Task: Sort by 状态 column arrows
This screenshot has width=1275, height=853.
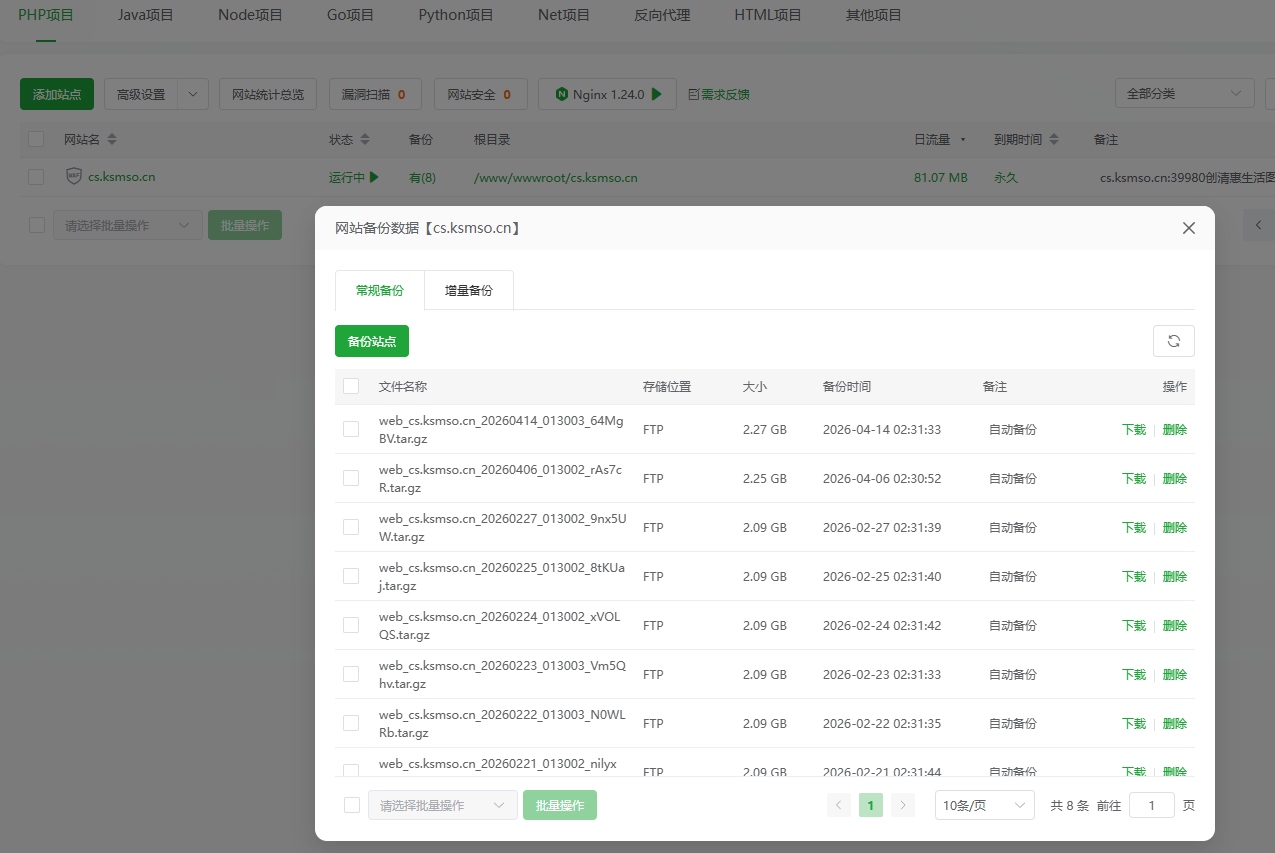Action: coord(365,139)
